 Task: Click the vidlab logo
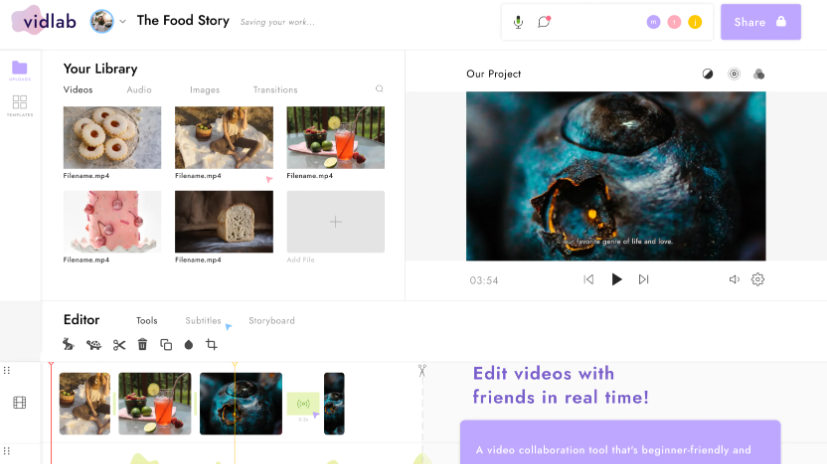pyautogui.click(x=44, y=21)
